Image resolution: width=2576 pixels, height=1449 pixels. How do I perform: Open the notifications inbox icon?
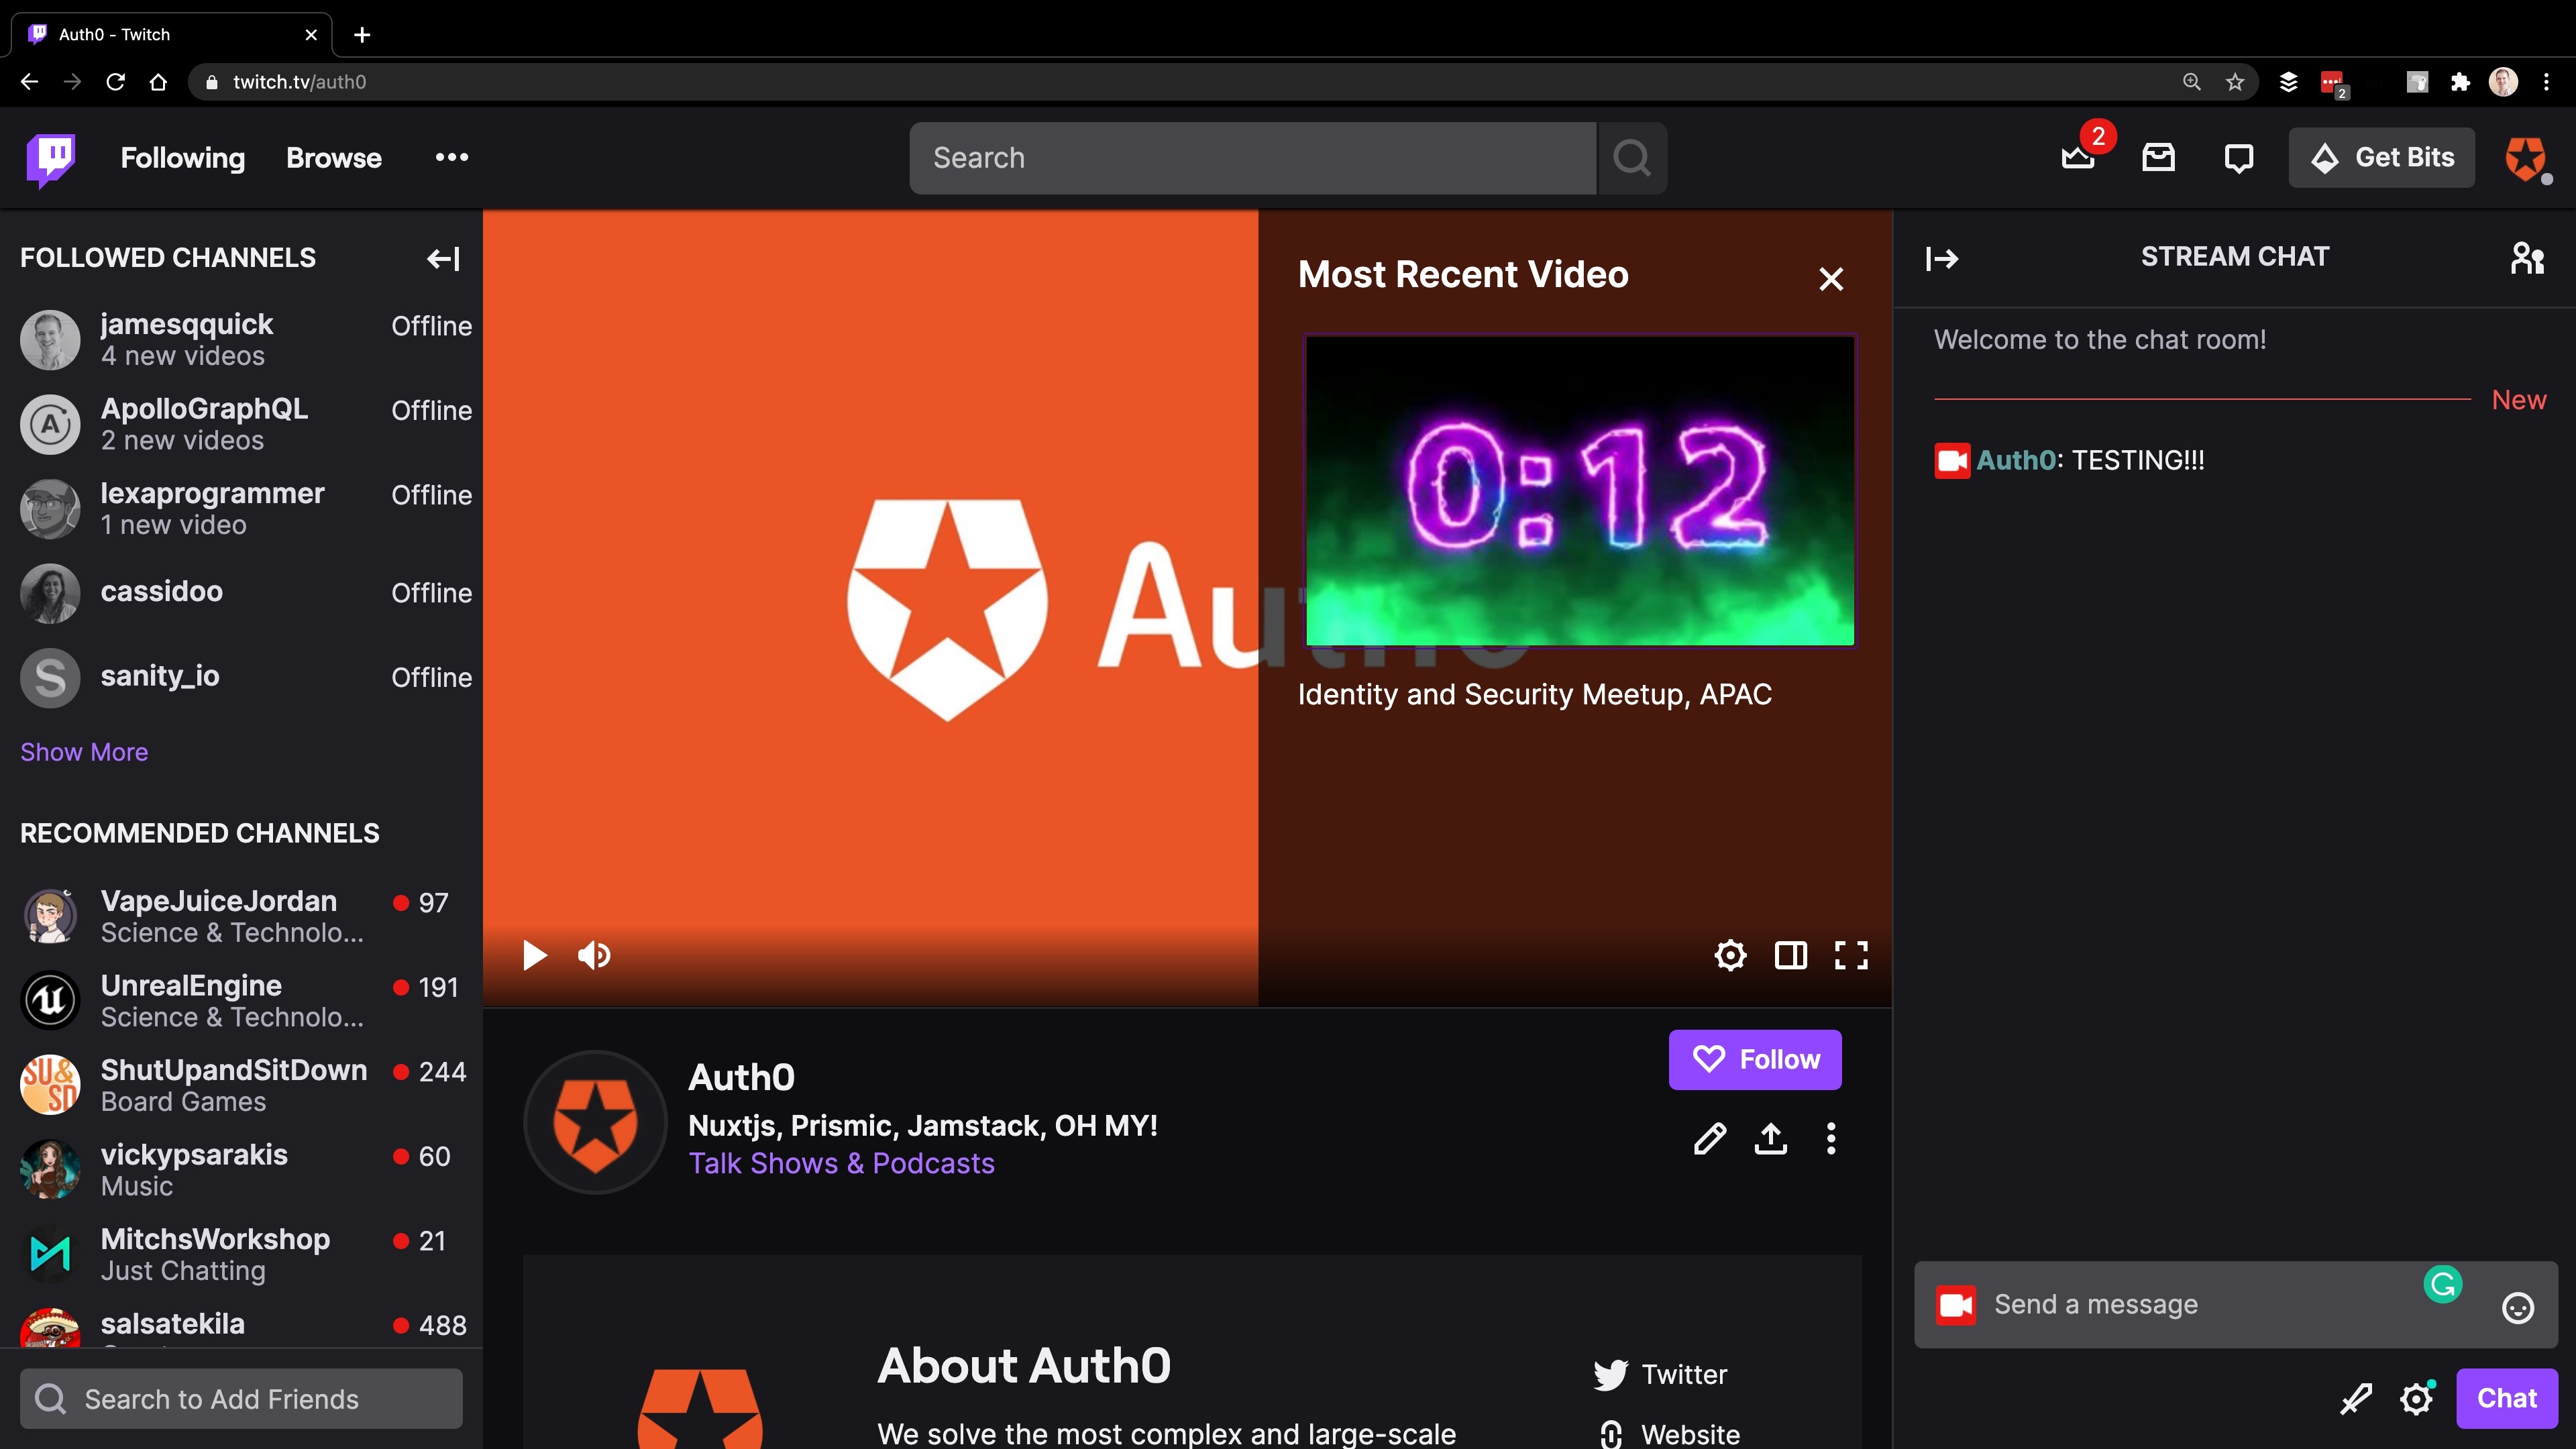(2158, 158)
